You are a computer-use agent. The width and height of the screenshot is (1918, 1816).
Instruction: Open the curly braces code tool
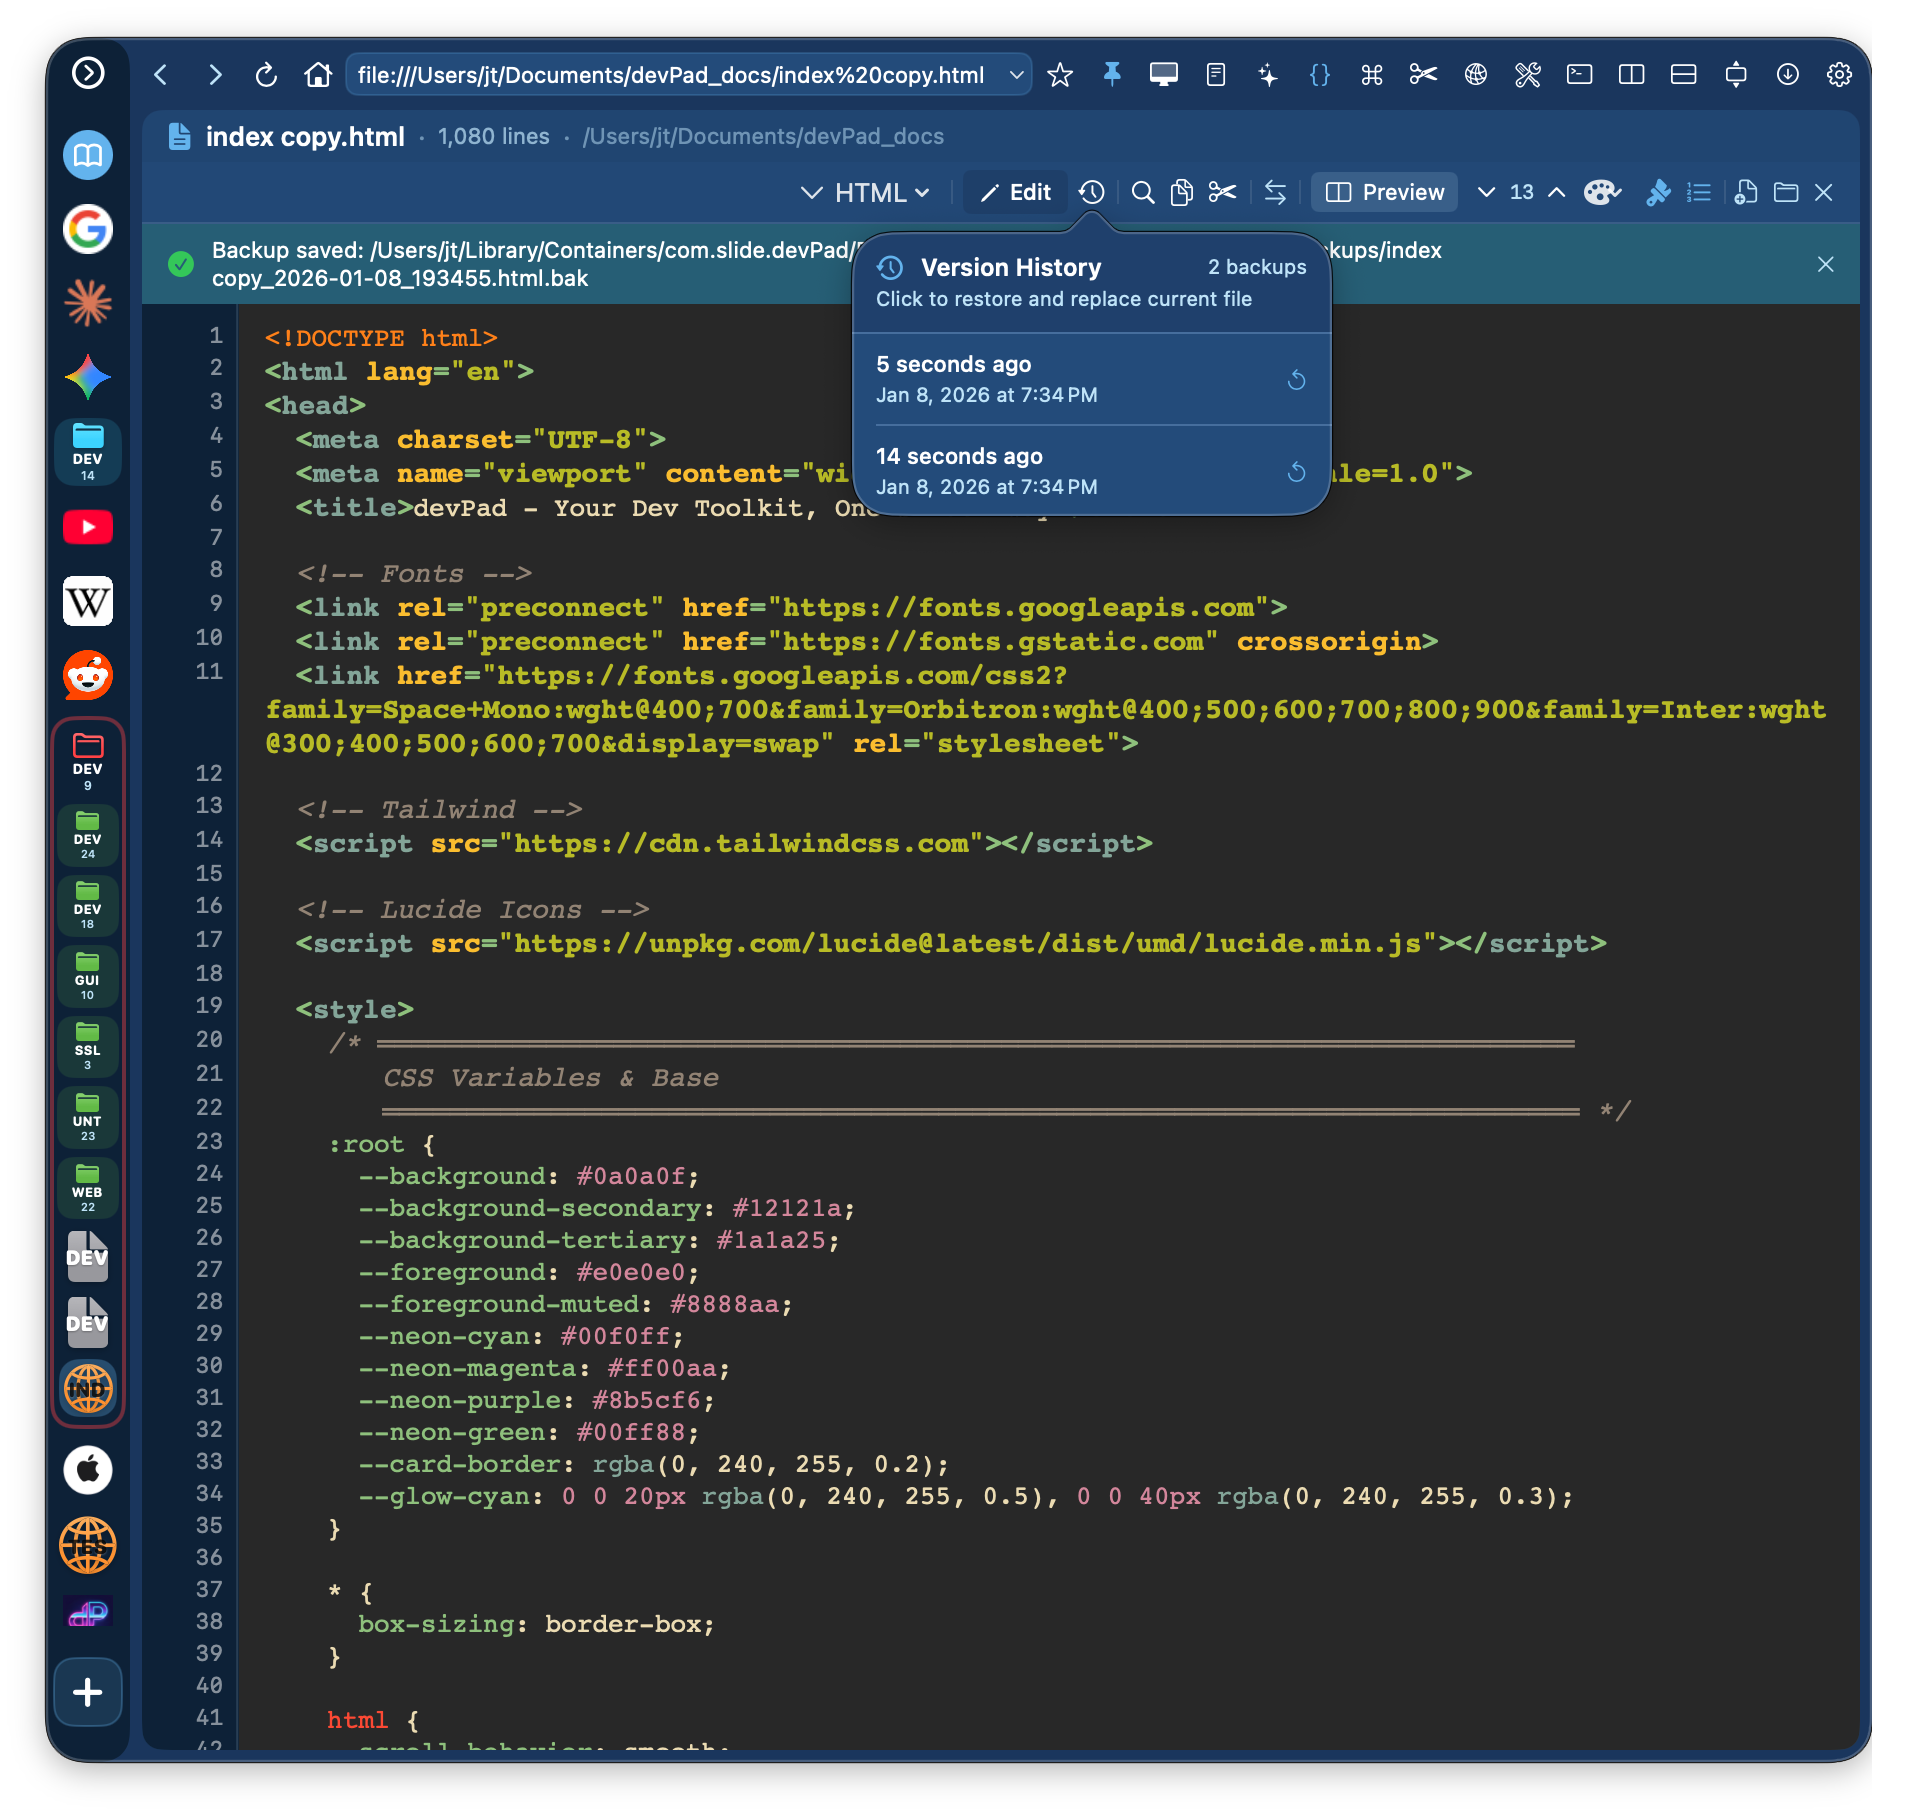point(1319,74)
